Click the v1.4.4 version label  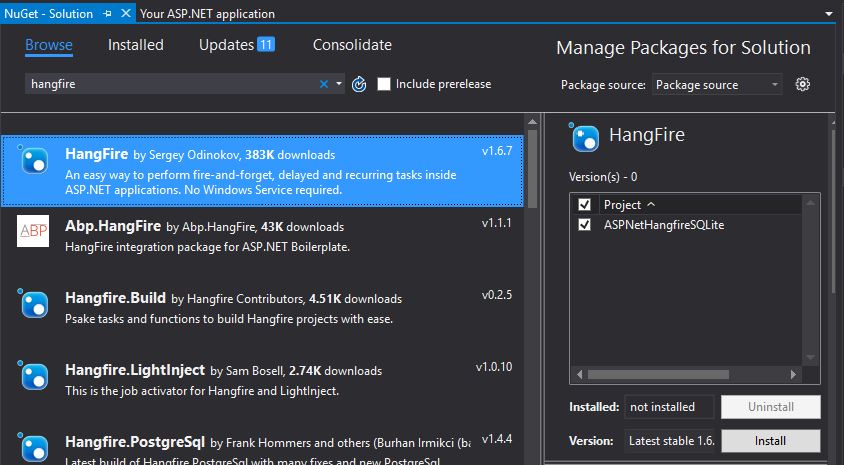click(x=497, y=439)
